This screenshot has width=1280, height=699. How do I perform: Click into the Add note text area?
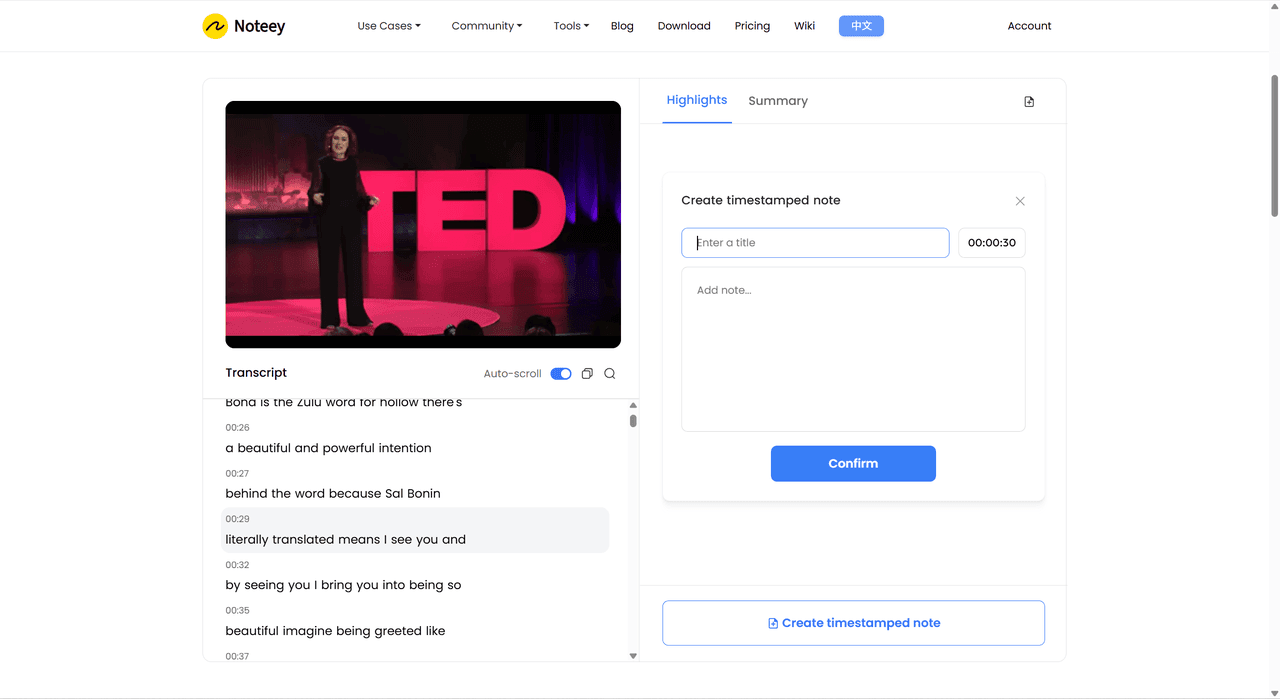tap(853, 349)
